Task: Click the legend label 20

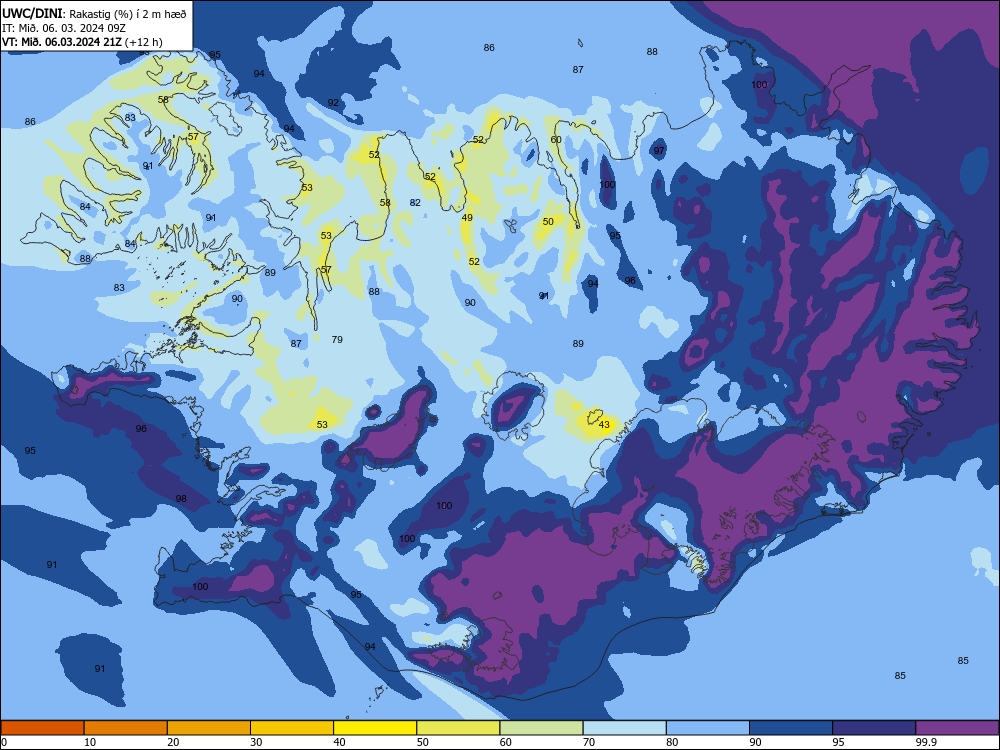Action: click(173, 742)
